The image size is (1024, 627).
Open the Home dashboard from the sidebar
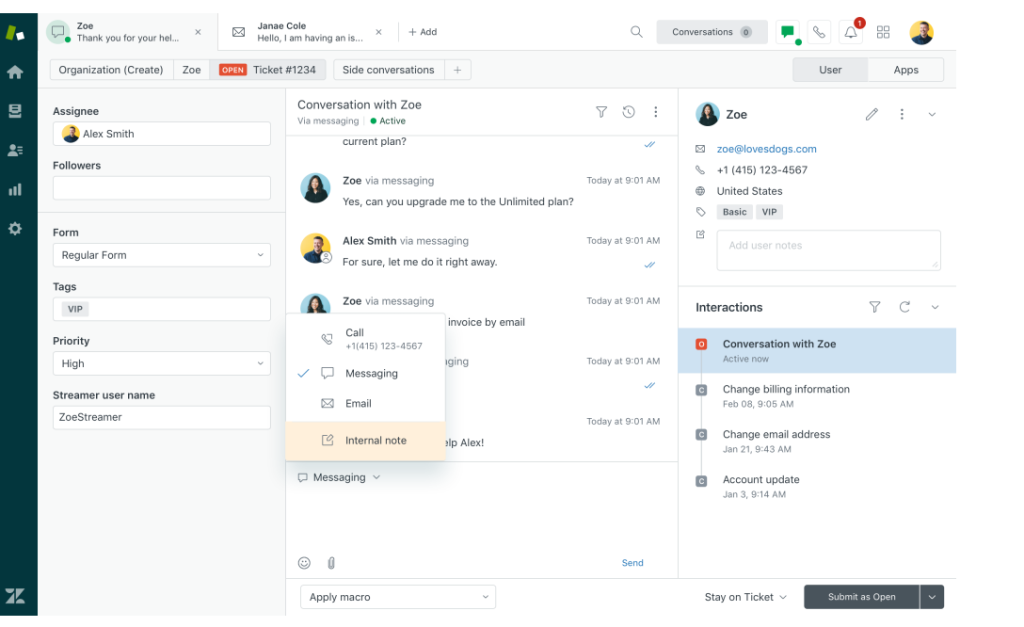pyautogui.click(x=14, y=72)
